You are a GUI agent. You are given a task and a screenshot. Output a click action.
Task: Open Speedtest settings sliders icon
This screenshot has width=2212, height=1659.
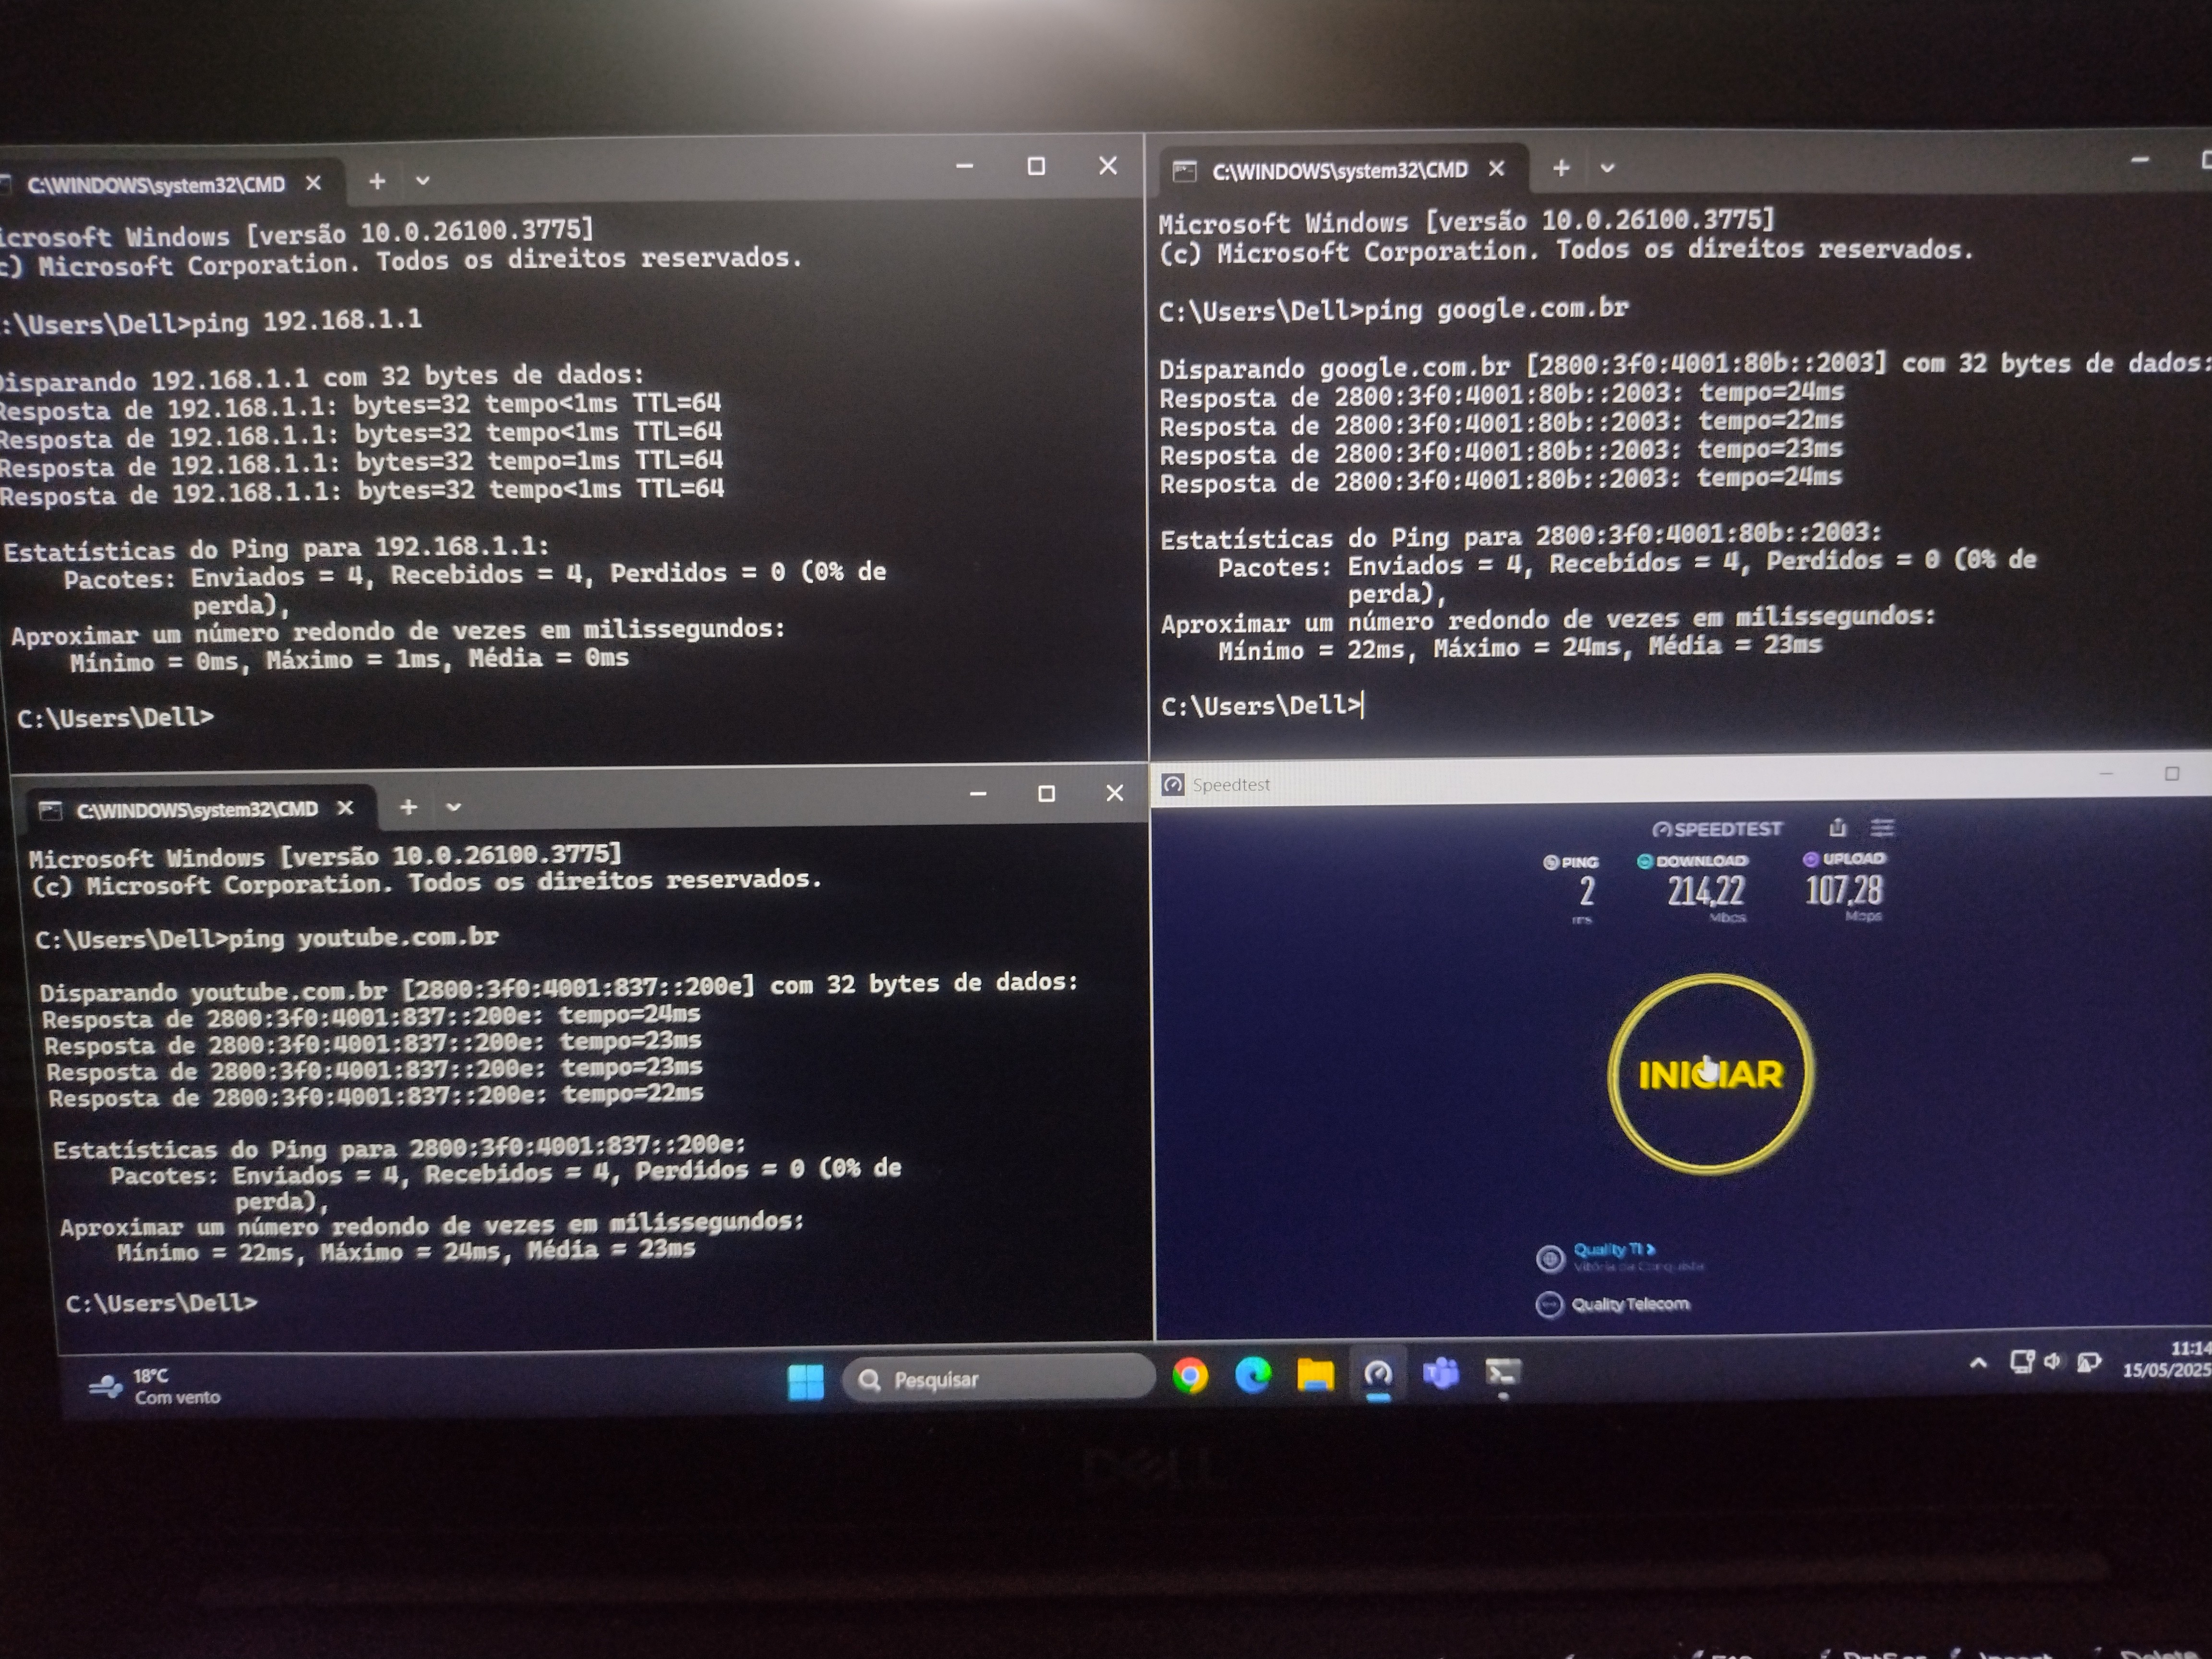1882,827
